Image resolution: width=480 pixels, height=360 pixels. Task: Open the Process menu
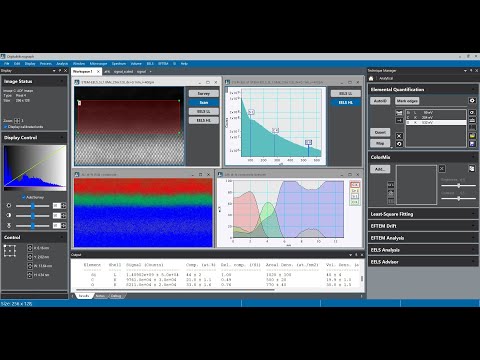pos(46,63)
